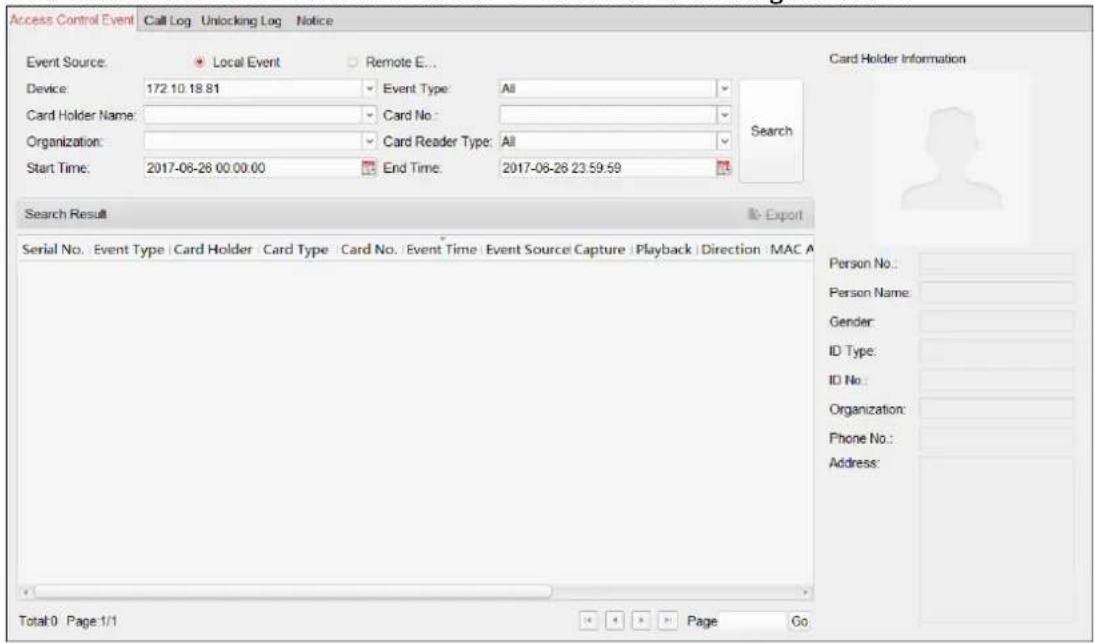Click the Go page button

(x=800, y=621)
